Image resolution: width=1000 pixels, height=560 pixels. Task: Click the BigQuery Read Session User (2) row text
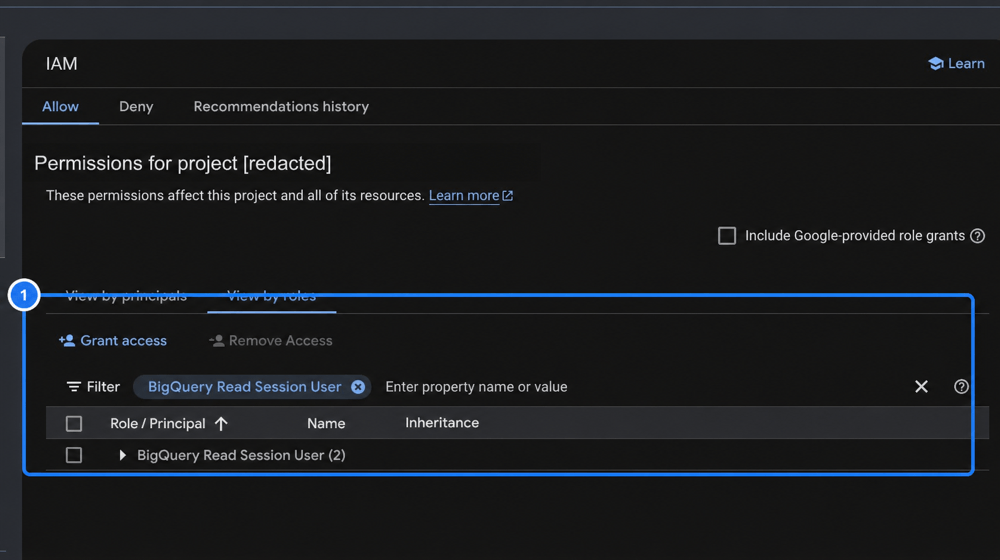241,455
